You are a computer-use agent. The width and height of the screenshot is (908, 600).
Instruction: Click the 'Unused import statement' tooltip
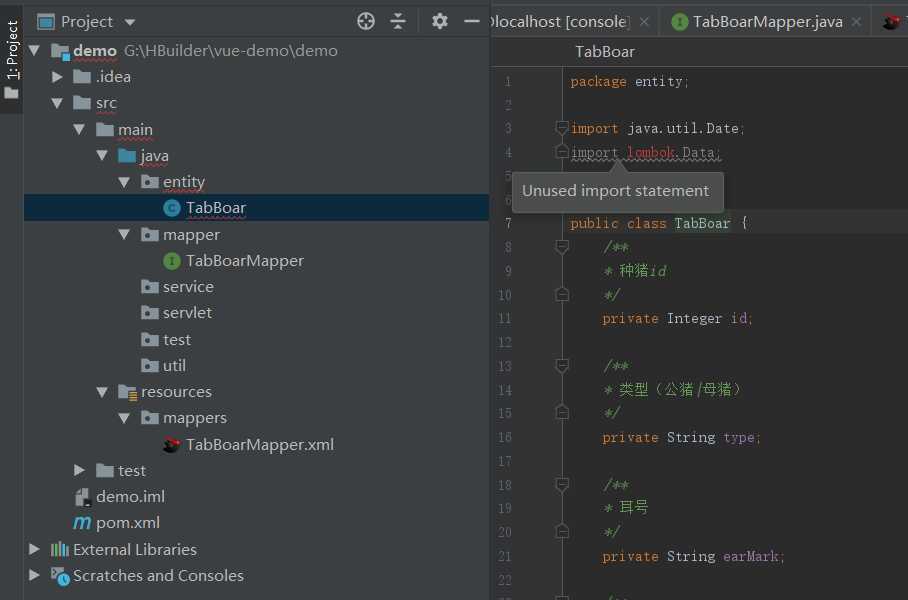click(x=618, y=192)
